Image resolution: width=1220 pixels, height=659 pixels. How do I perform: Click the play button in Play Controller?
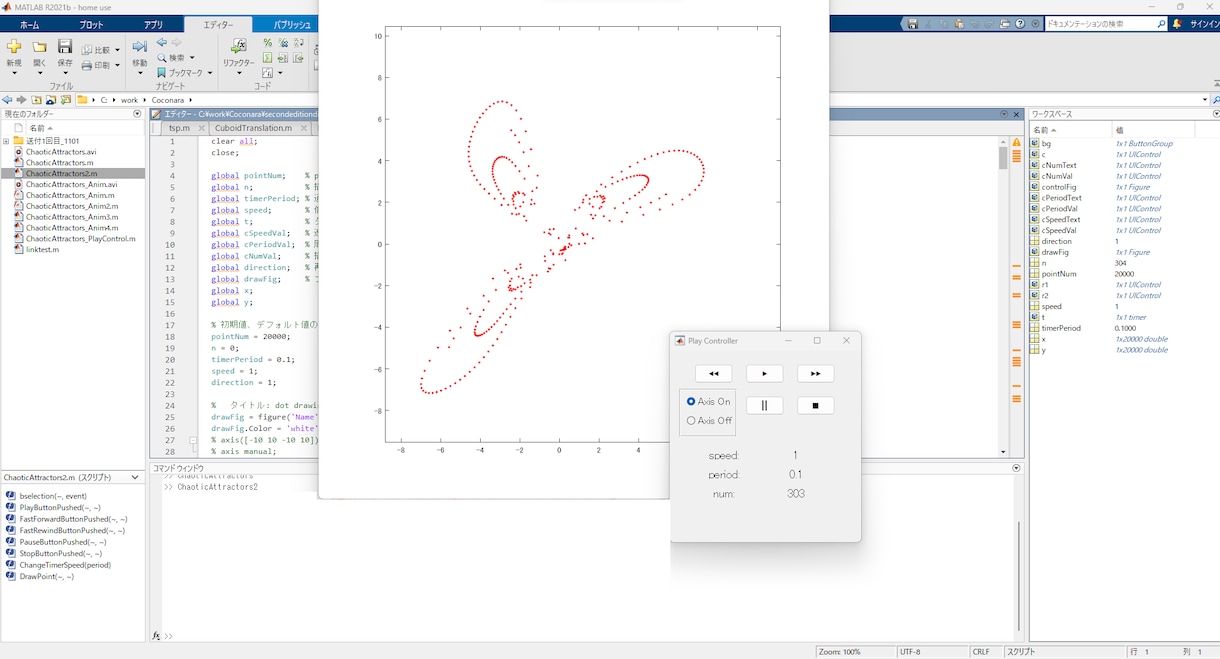(x=765, y=374)
